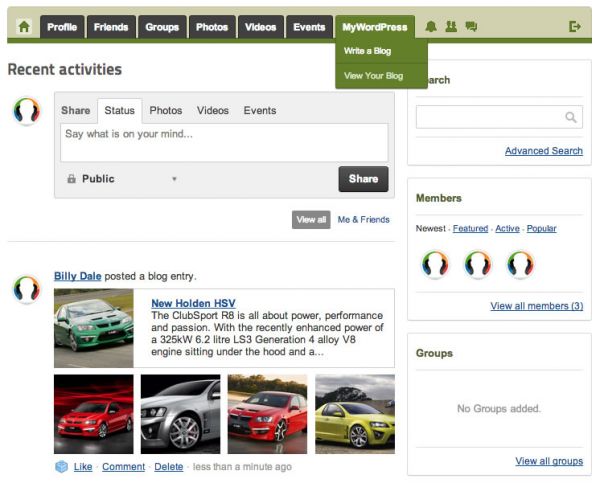Open the messages chat bubble icon
Screen dimensions: 600x487
click(471, 27)
